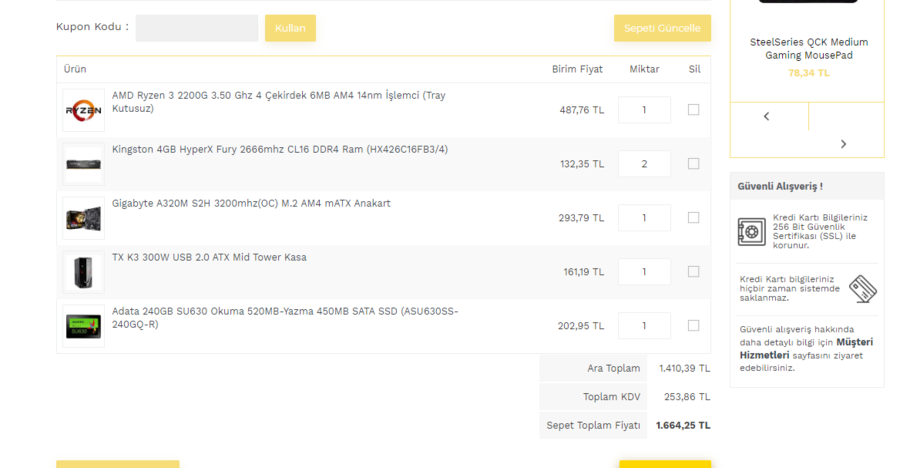The width and height of the screenshot is (900, 468).
Task: Open AMD Ryzen 3 2200G product link
Action: click(x=278, y=102)
